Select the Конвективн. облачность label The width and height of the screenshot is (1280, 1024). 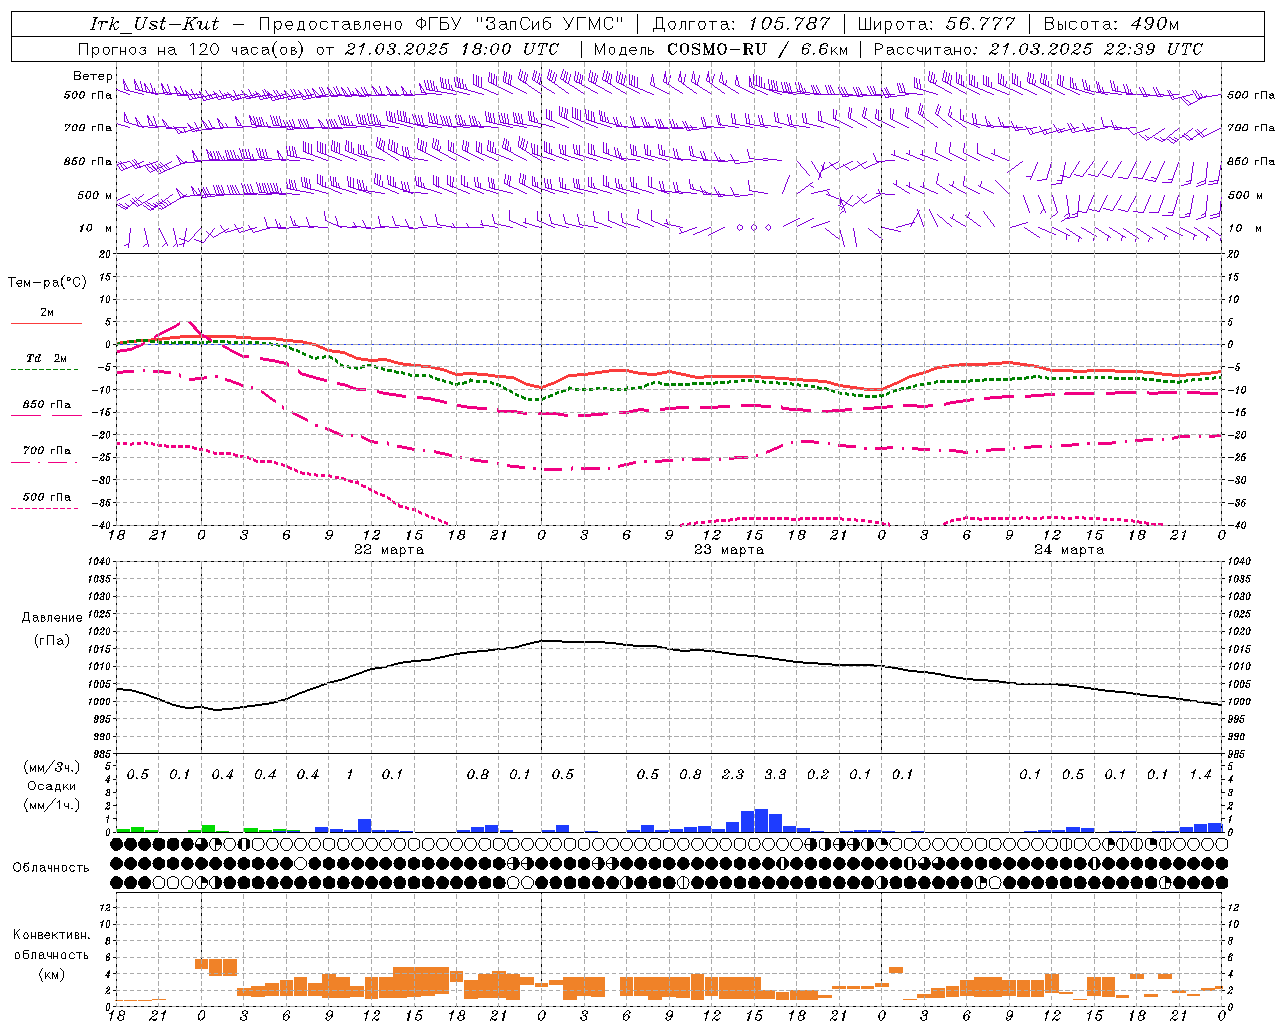click(51, 946)
